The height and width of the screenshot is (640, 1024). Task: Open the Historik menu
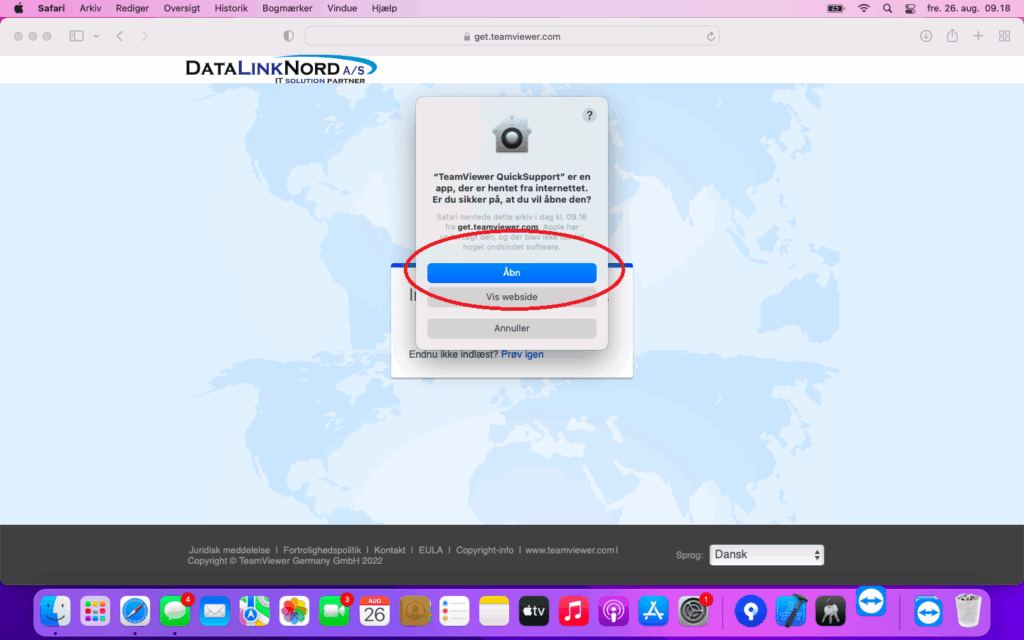tap(231, 8)
